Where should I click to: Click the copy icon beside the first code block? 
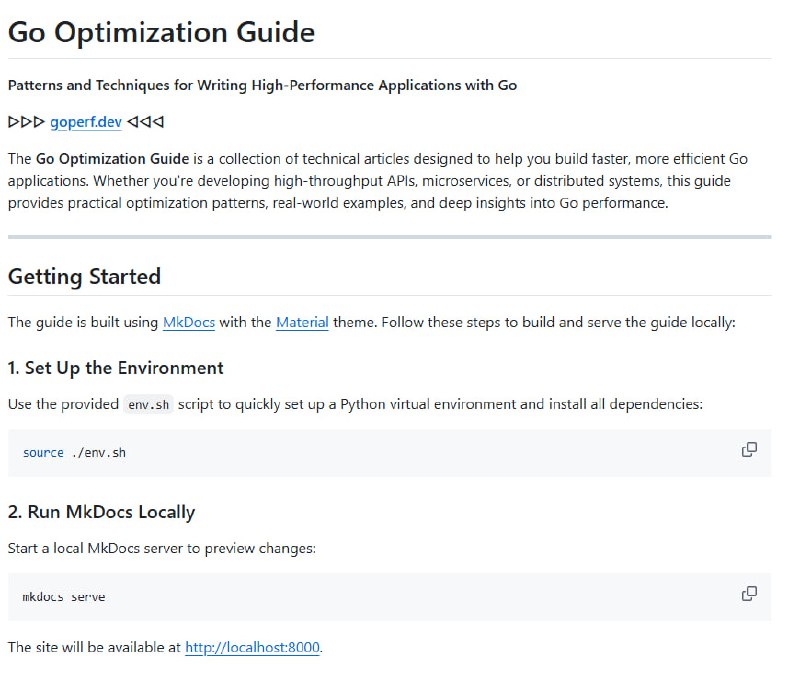(748, 452)
